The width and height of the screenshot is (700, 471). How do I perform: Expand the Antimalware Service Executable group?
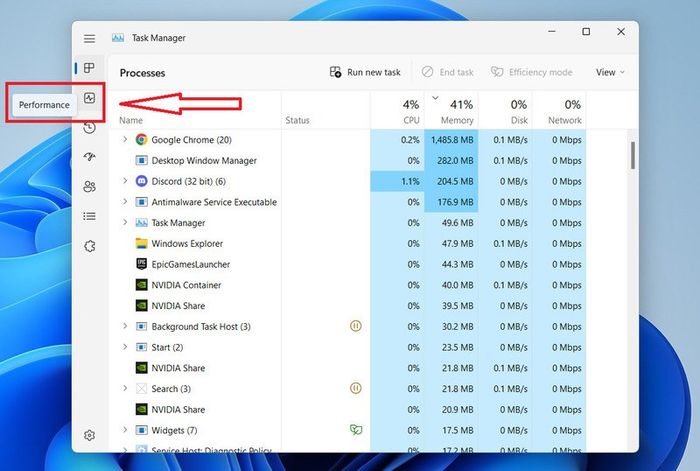pos(125,202)
